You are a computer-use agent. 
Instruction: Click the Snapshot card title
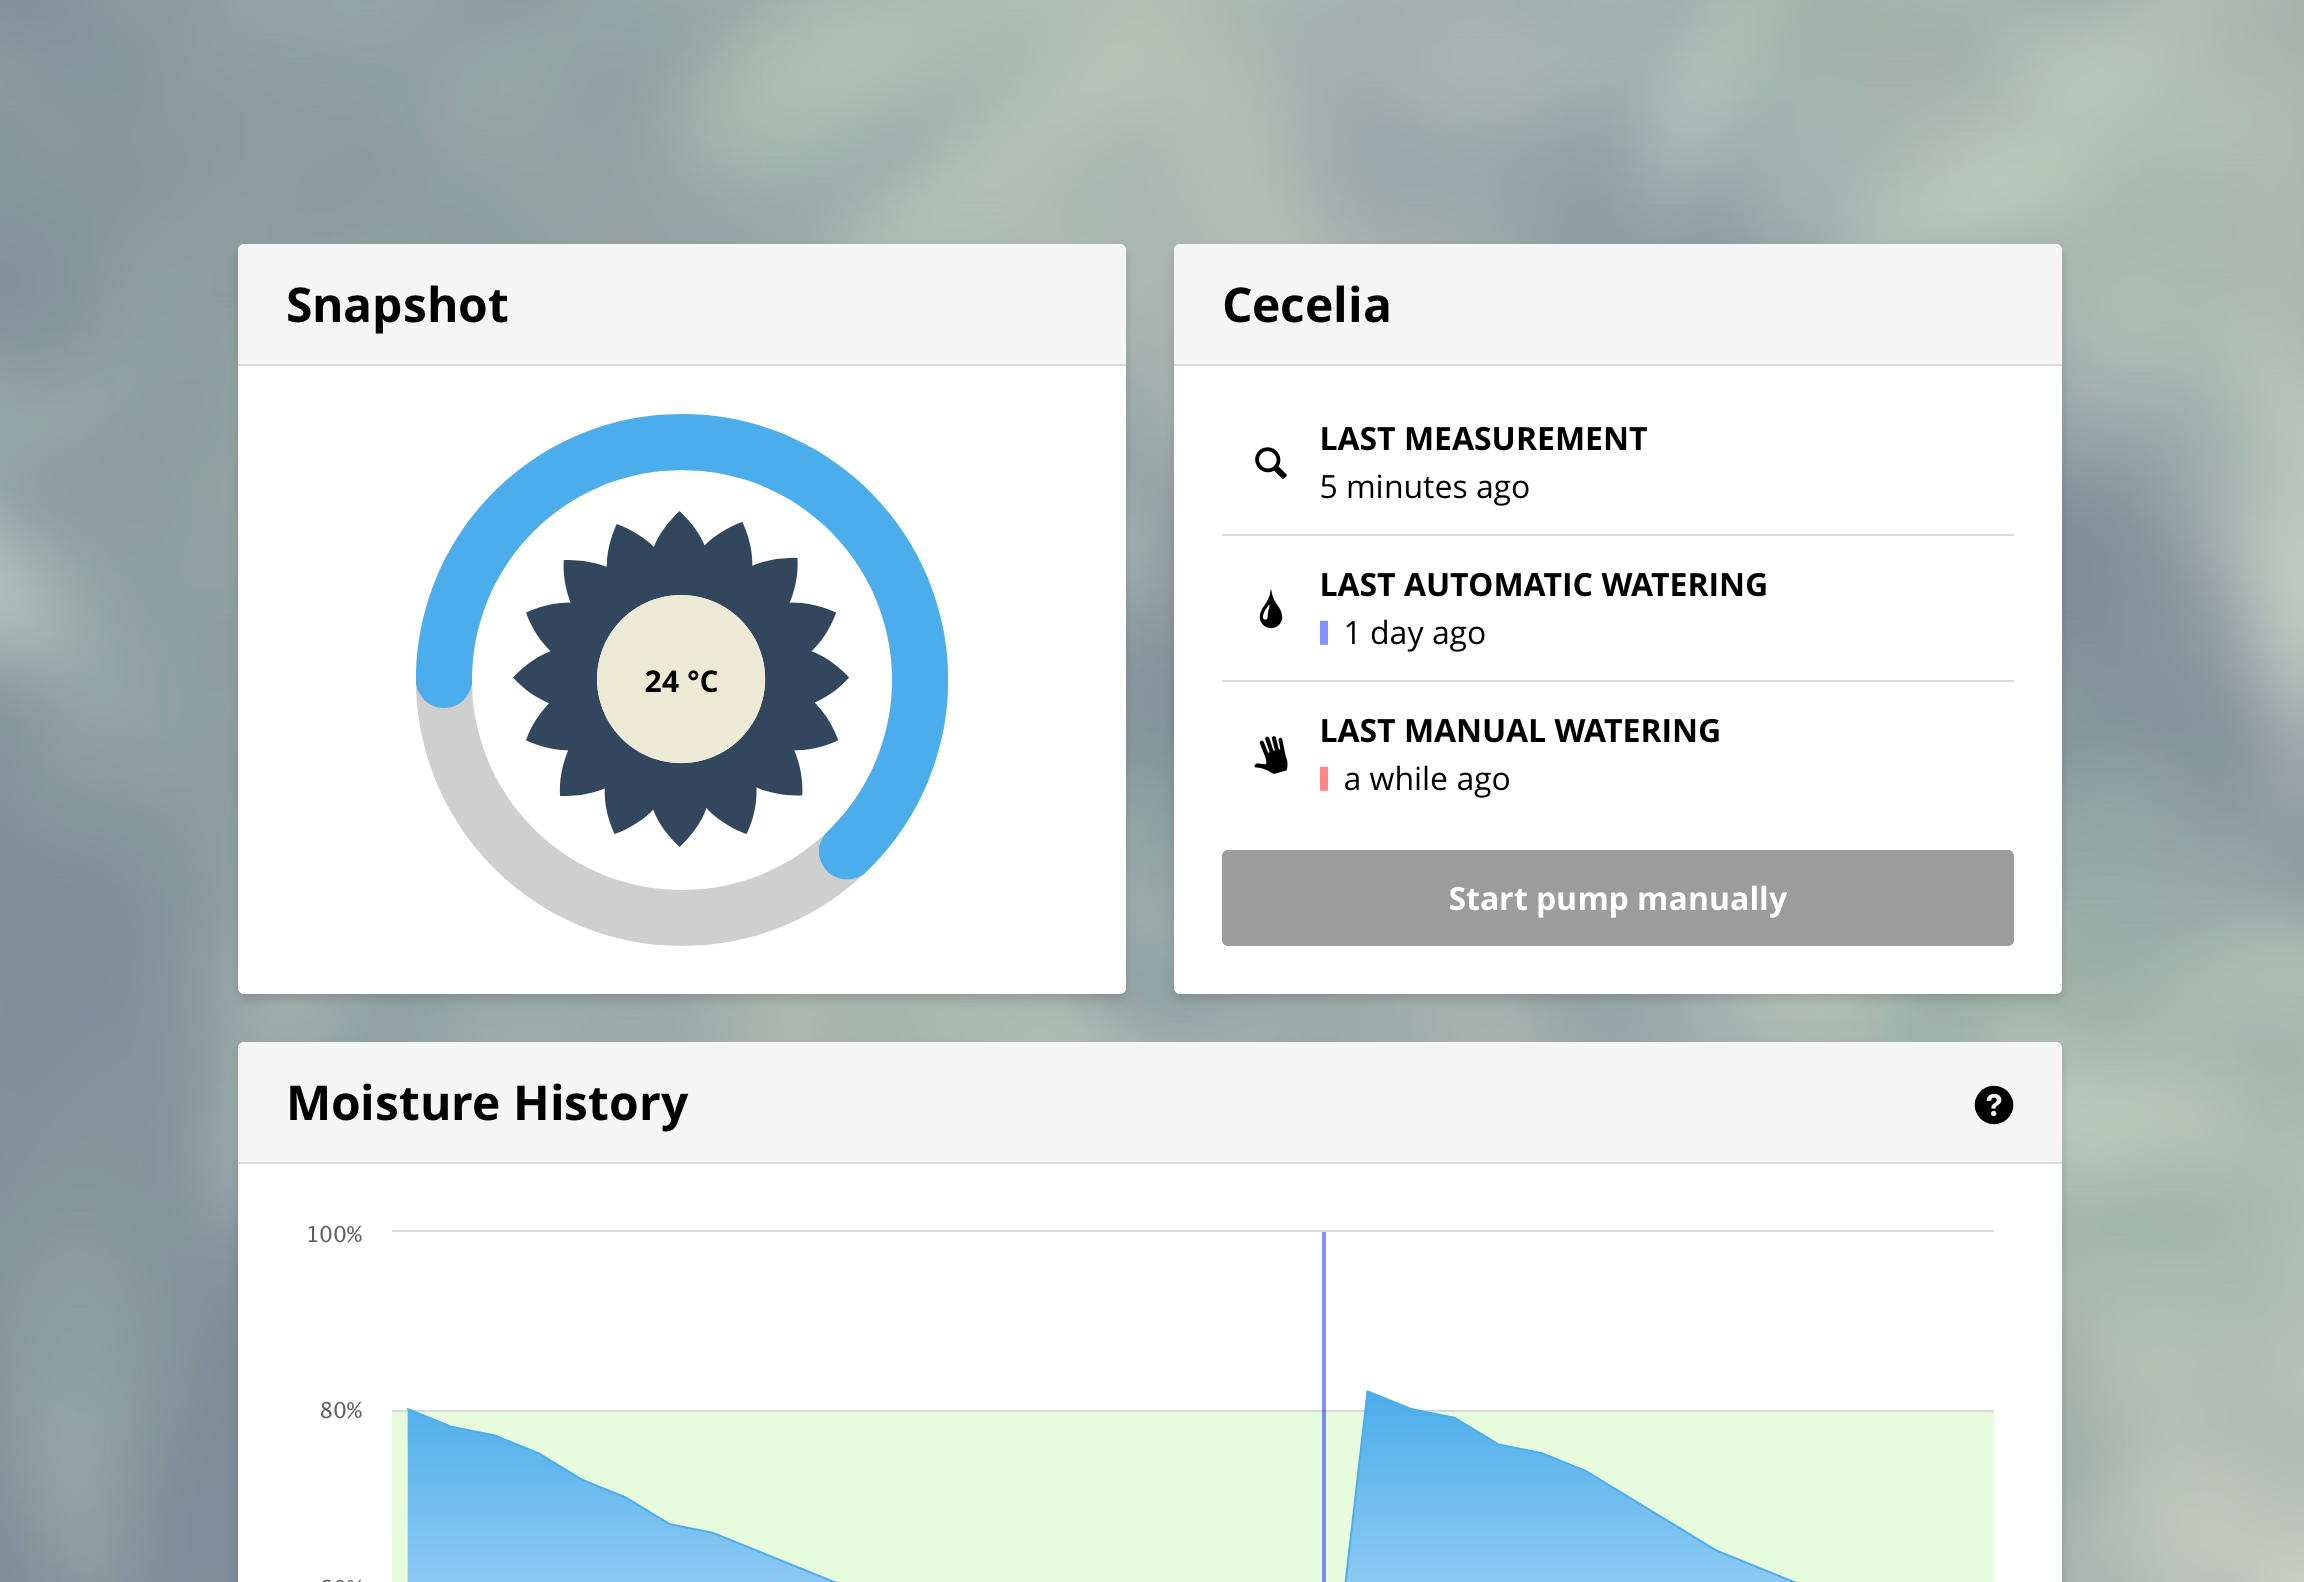tap(397, 305)
